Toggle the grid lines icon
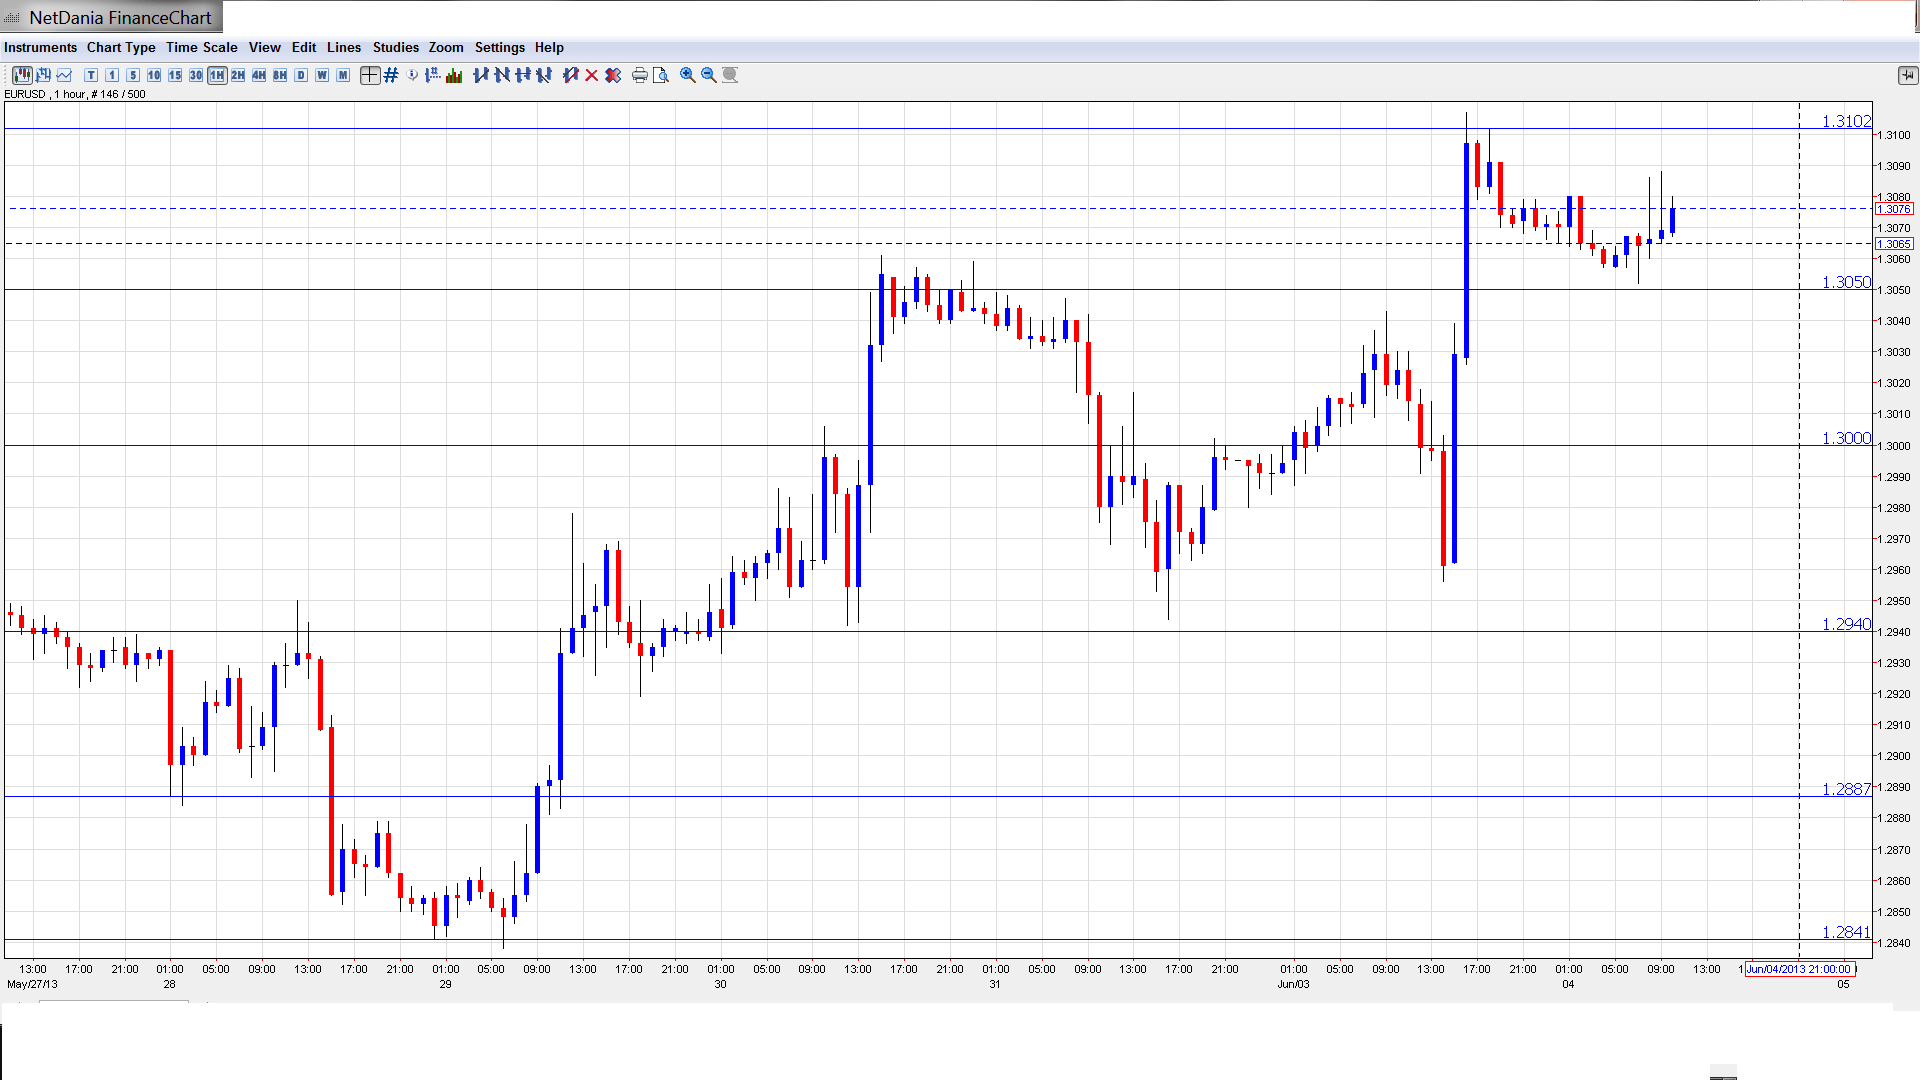Viewport: 1920px width, 1080px height. [391, 75]
